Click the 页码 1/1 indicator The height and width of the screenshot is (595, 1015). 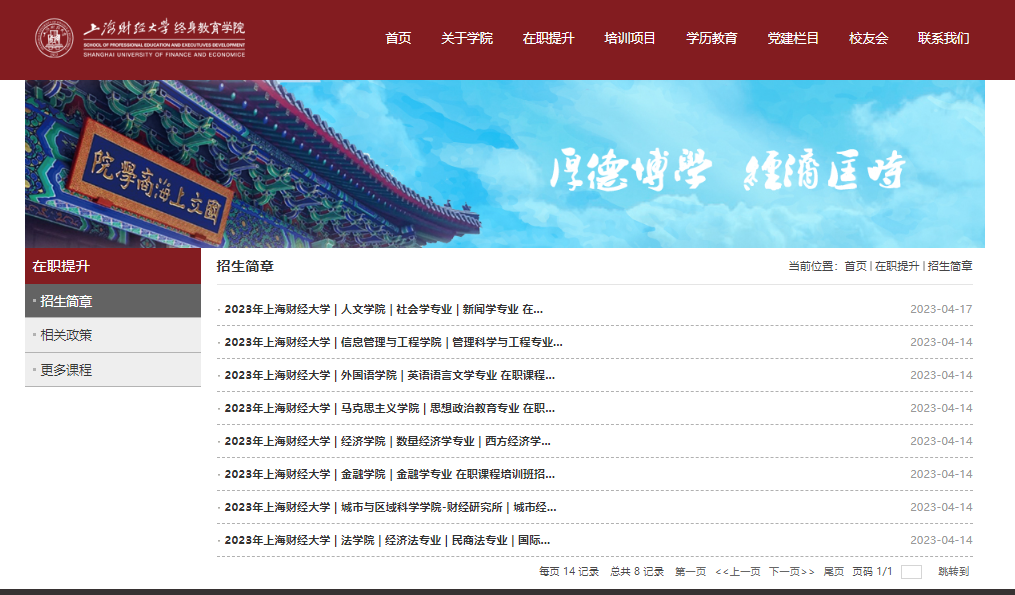[x=872, y=572]
